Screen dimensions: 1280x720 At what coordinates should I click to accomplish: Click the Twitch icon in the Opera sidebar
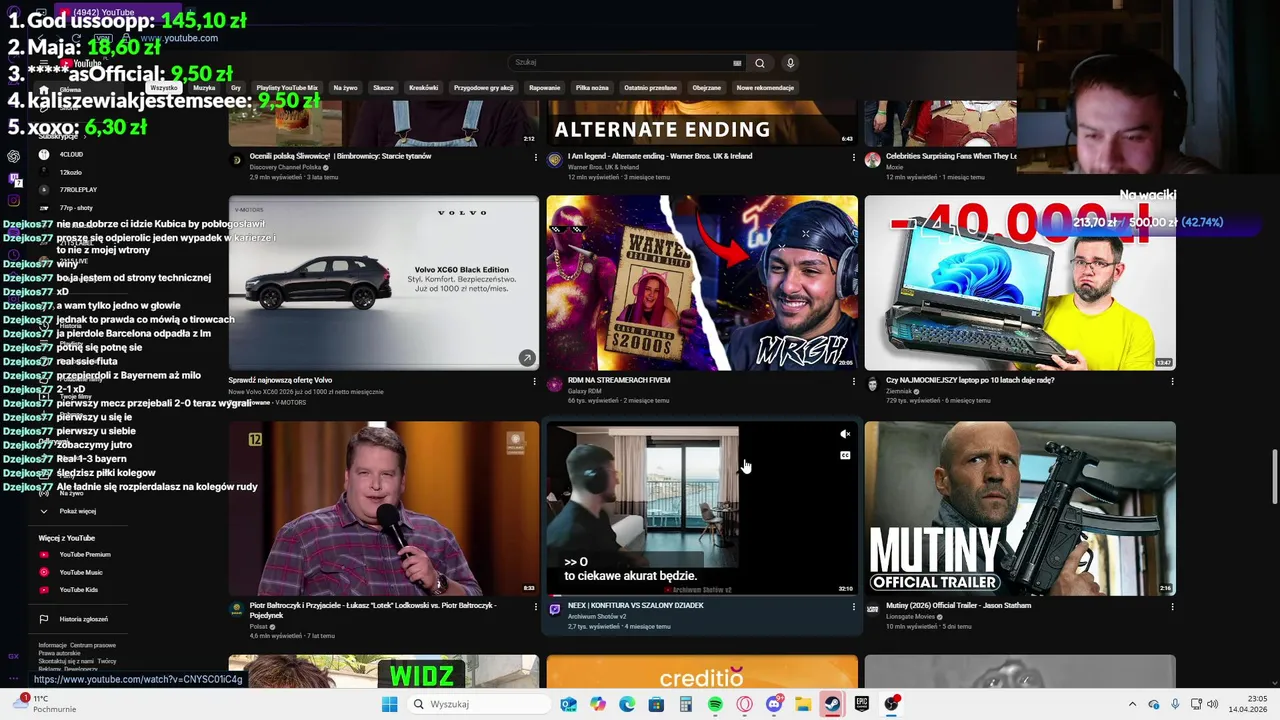[14, 179]
